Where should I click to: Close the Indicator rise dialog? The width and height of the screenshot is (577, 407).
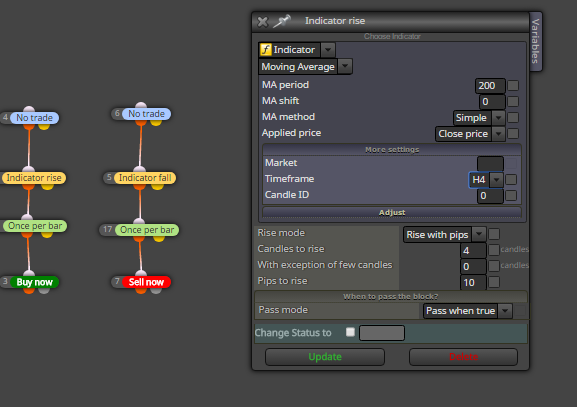pos(262,22)
